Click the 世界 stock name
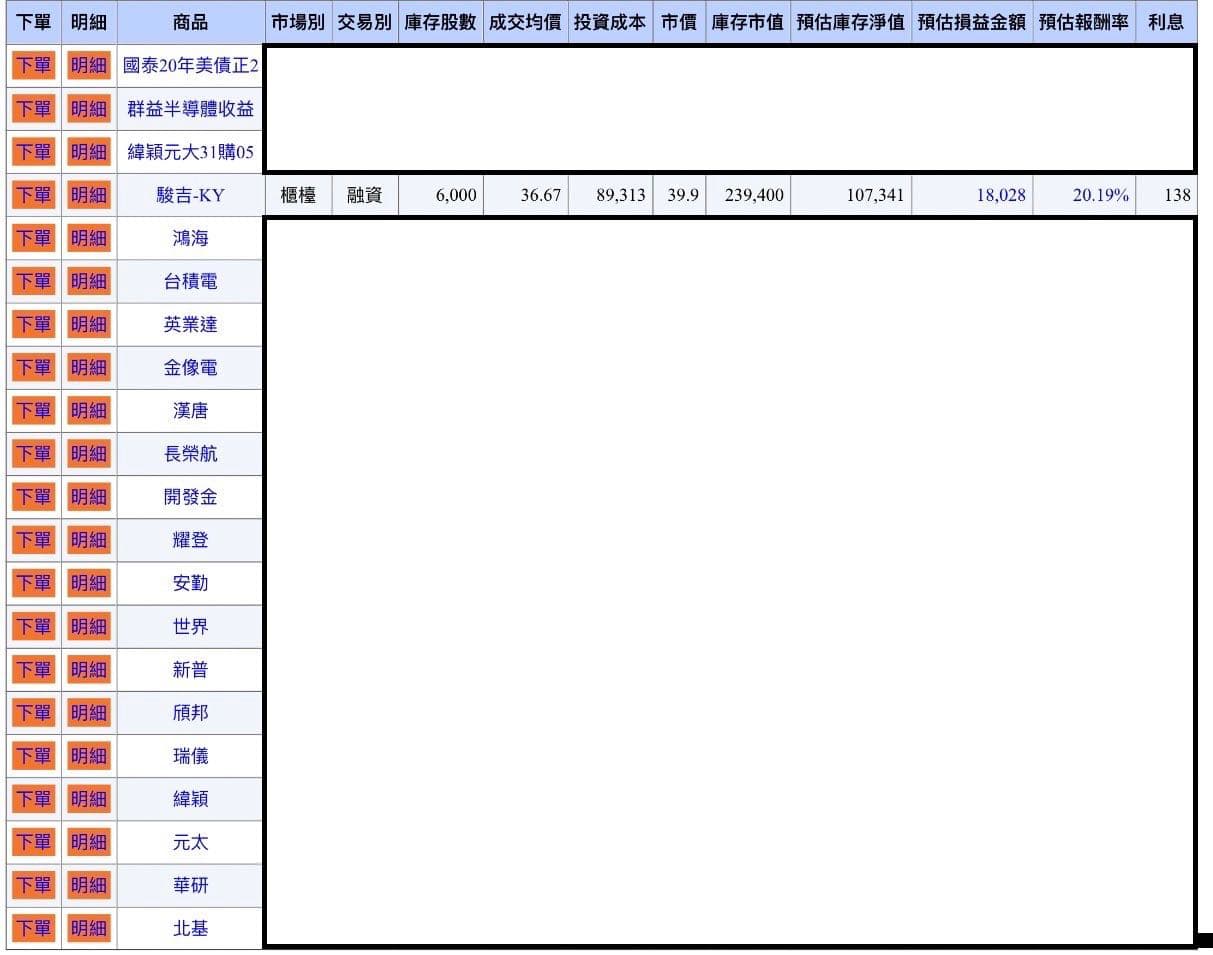This screenshot has width=1213, height=955. point(190,626)
